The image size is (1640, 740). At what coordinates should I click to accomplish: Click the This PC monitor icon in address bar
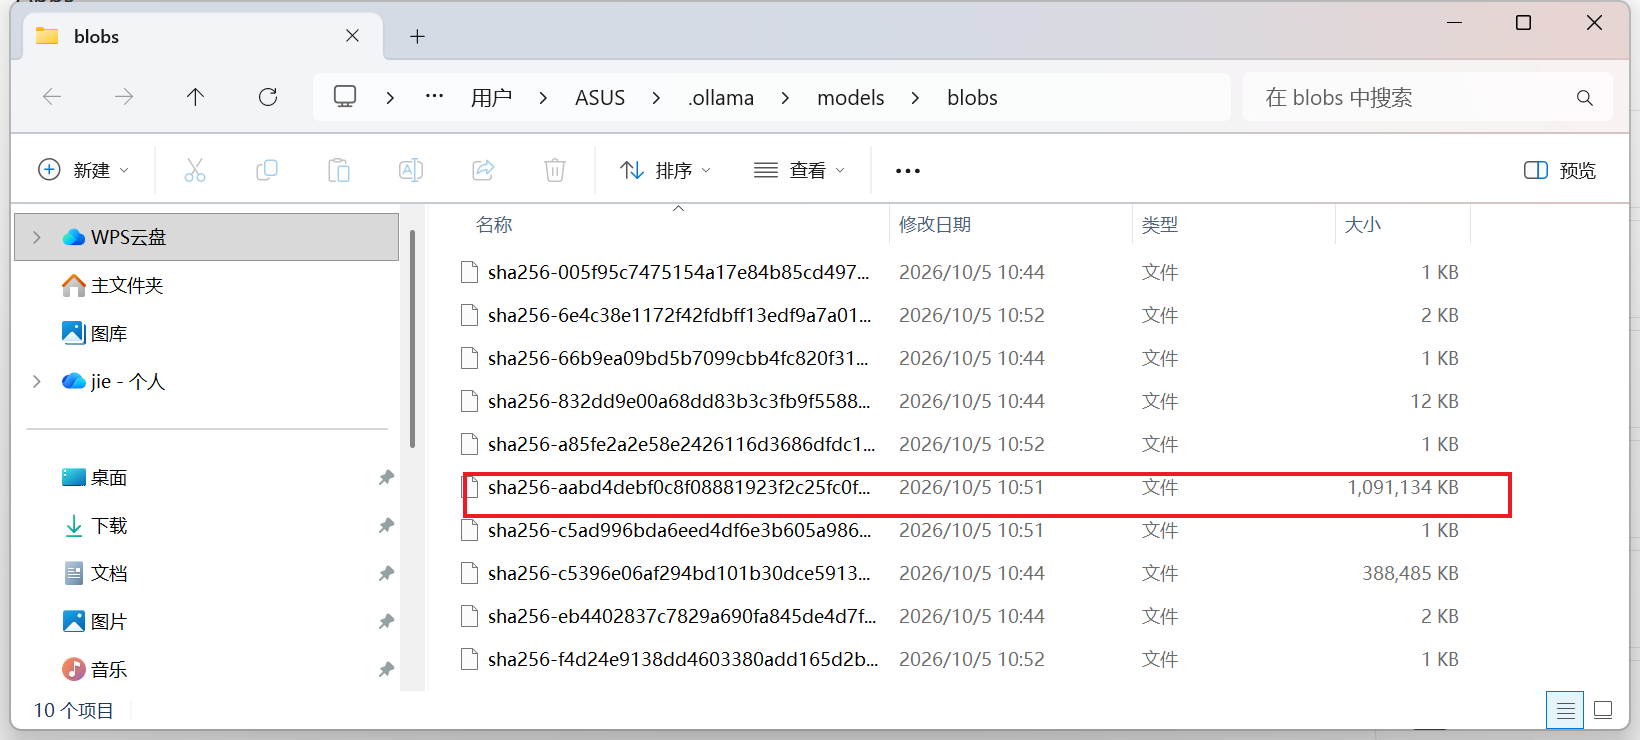click(345, 97)
